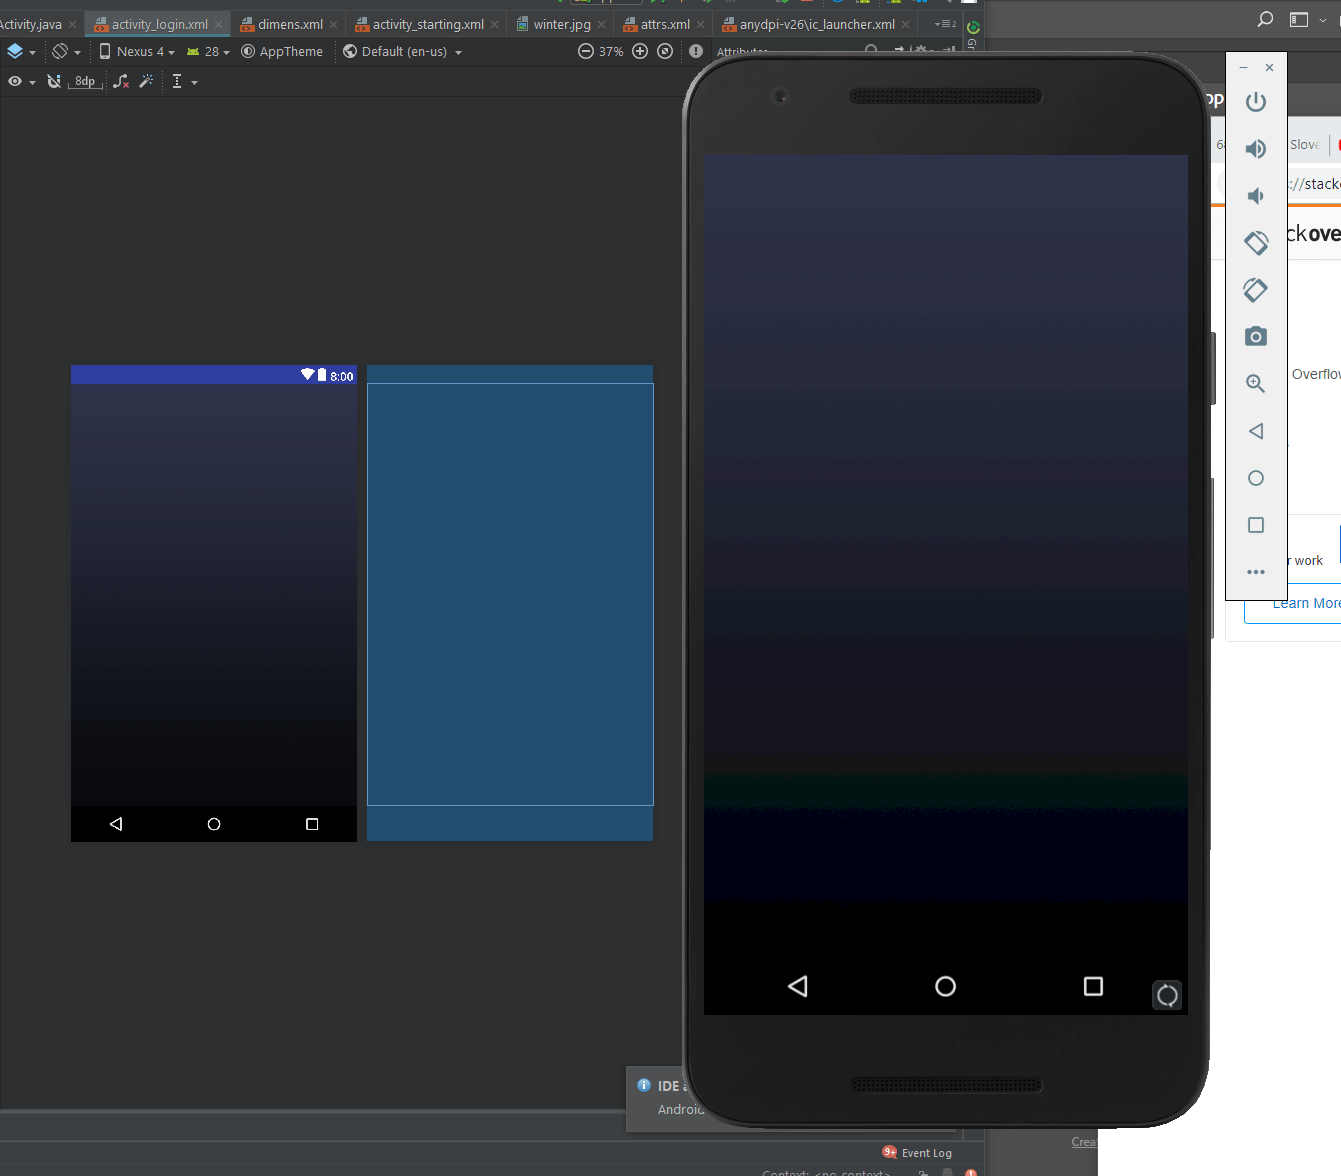Click the info icon on the IDE notification

[644, 1085]
